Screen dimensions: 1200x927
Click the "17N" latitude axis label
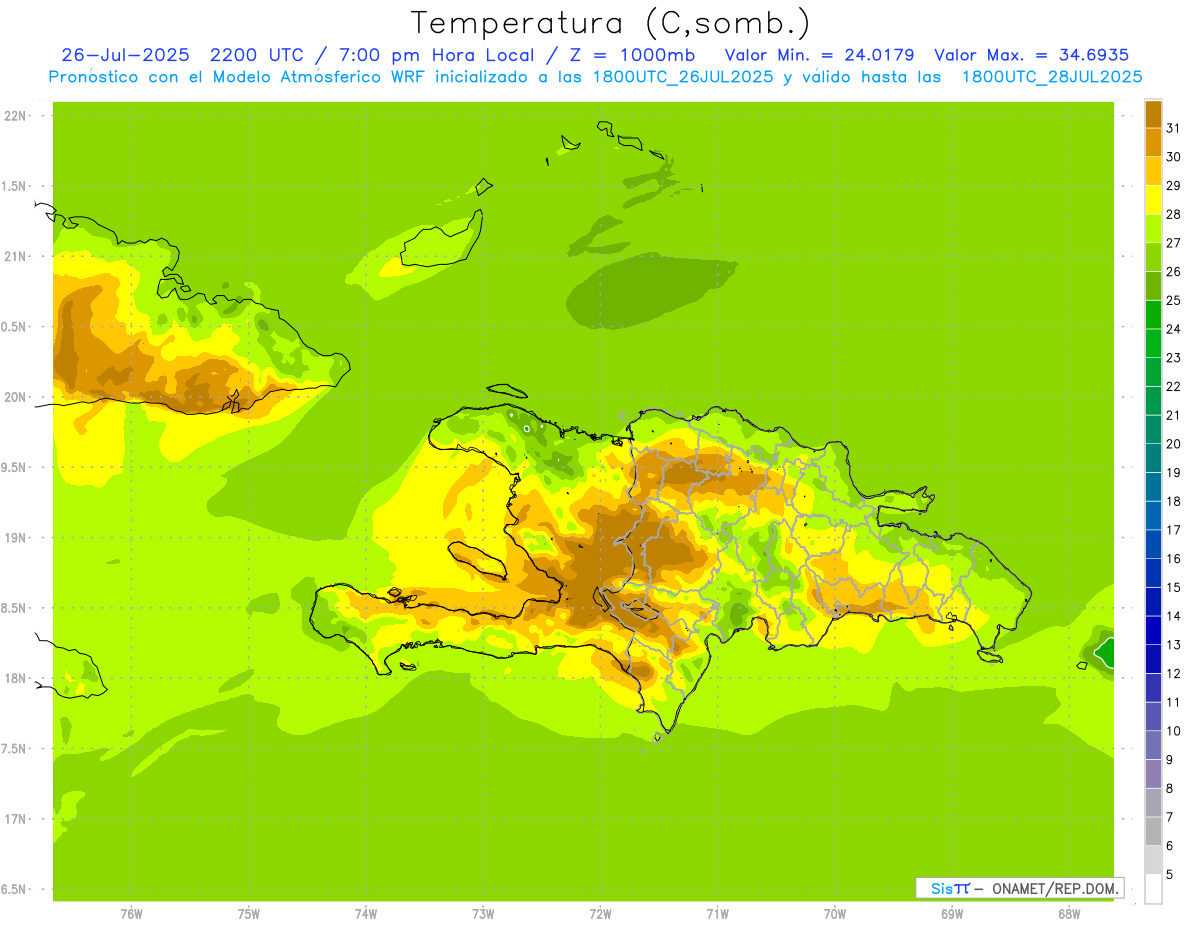15,819
